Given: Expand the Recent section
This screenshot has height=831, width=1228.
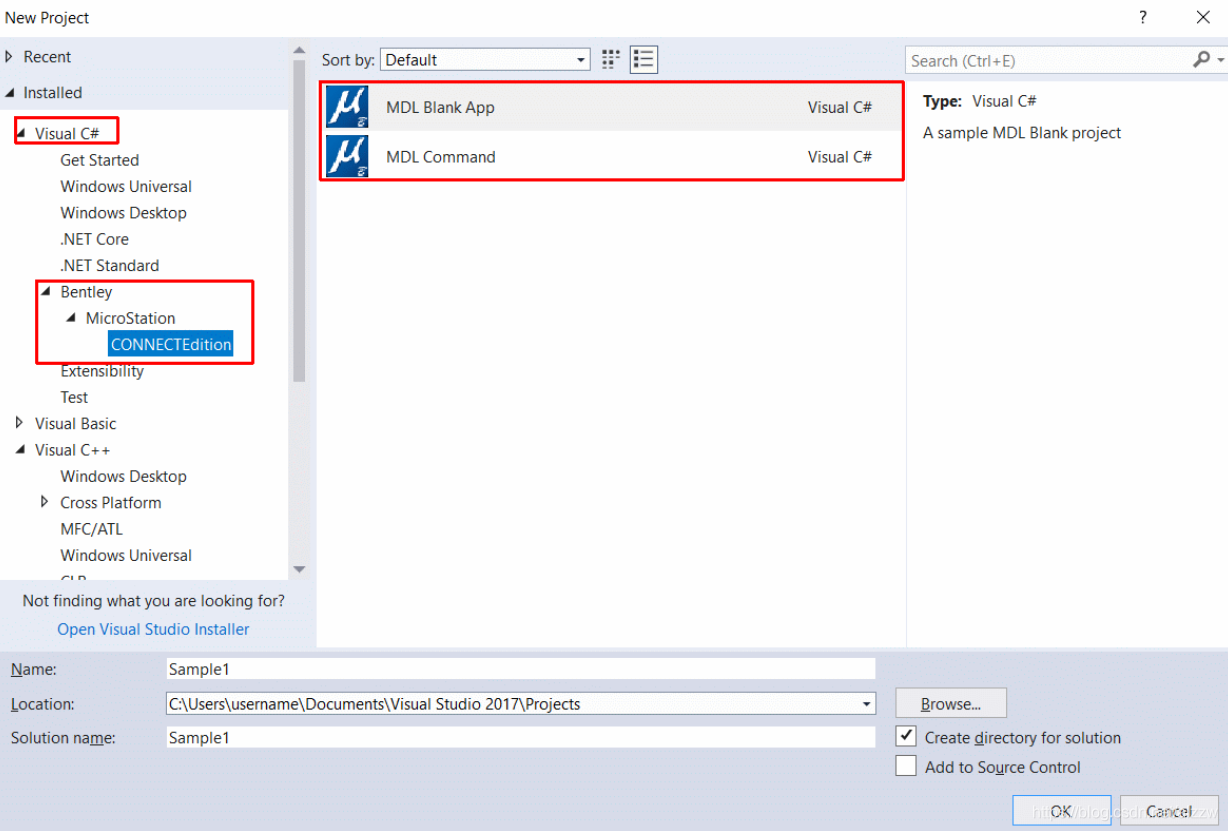Looking at the screenshot, I should coord(9,57).
